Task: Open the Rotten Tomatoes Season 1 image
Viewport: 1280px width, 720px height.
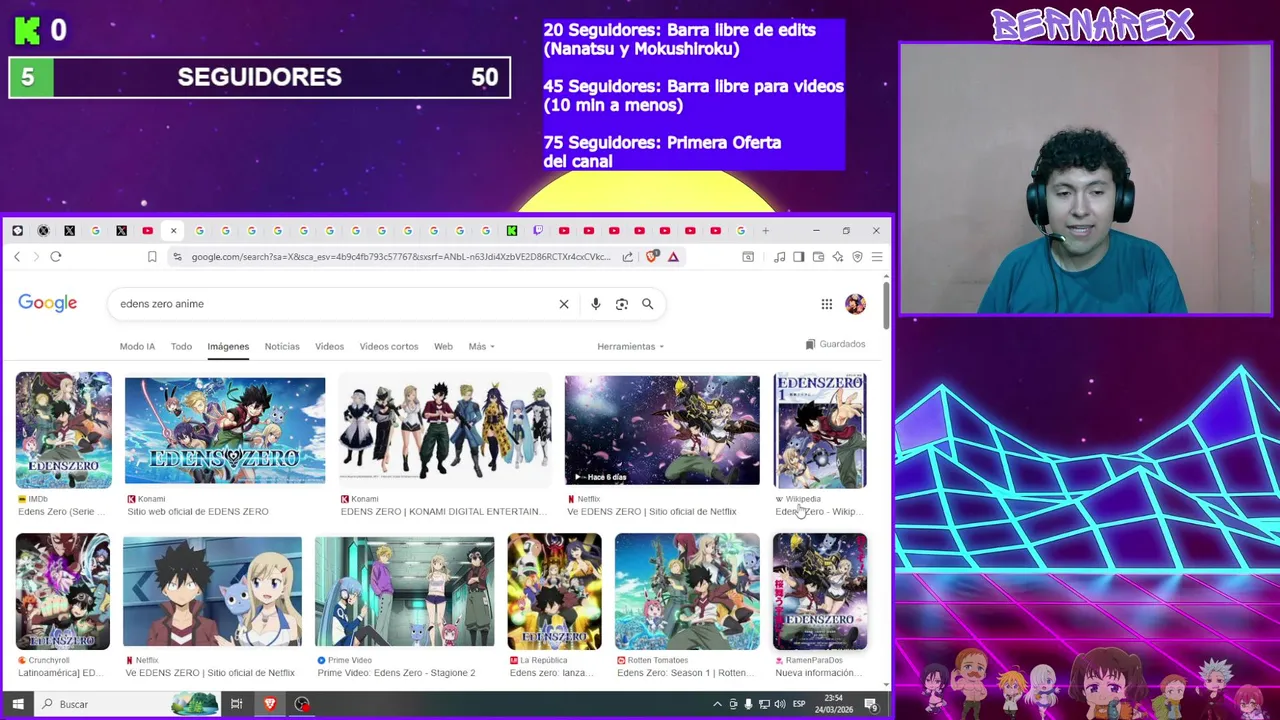Action: [687, 591]
